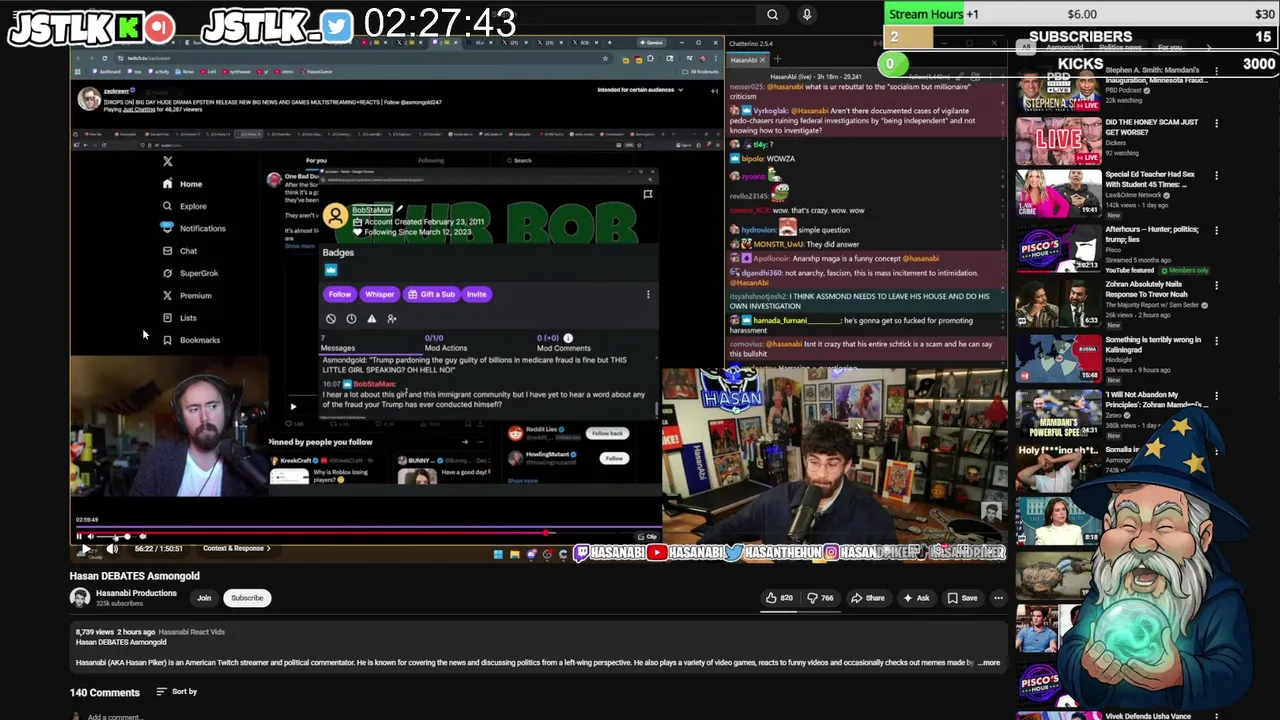Open Stephen A. Smith Mamdani's Inauguration thumbnail
Screen dimensions: 1280x720
pyautogui.click(x=1058, y=90)
